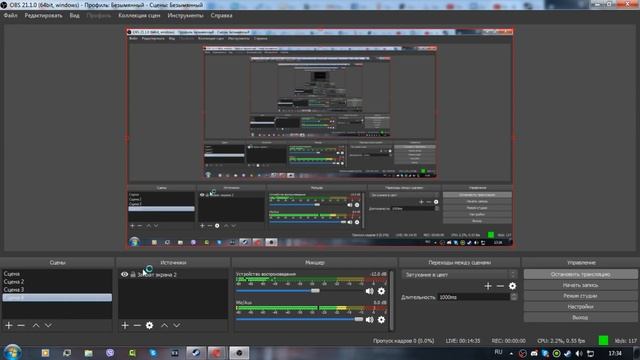Open the Инструменты menu
The image size is (640, 360).
pos(185,16)
